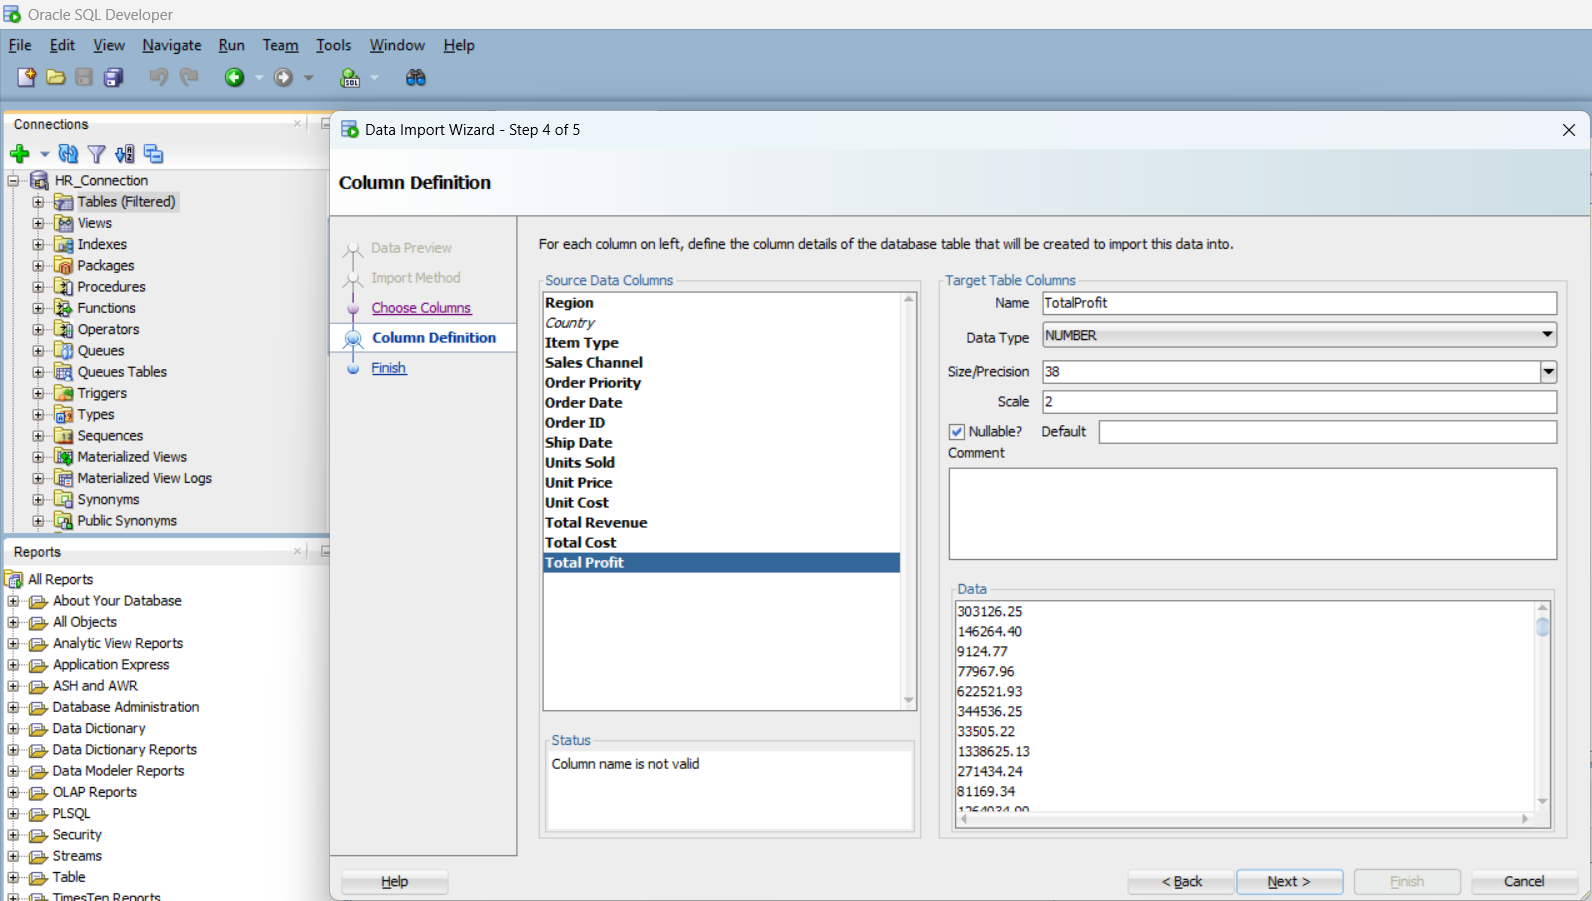
Task: Click the Collapse All icon in Connections
Action: [x=153, y=154]
